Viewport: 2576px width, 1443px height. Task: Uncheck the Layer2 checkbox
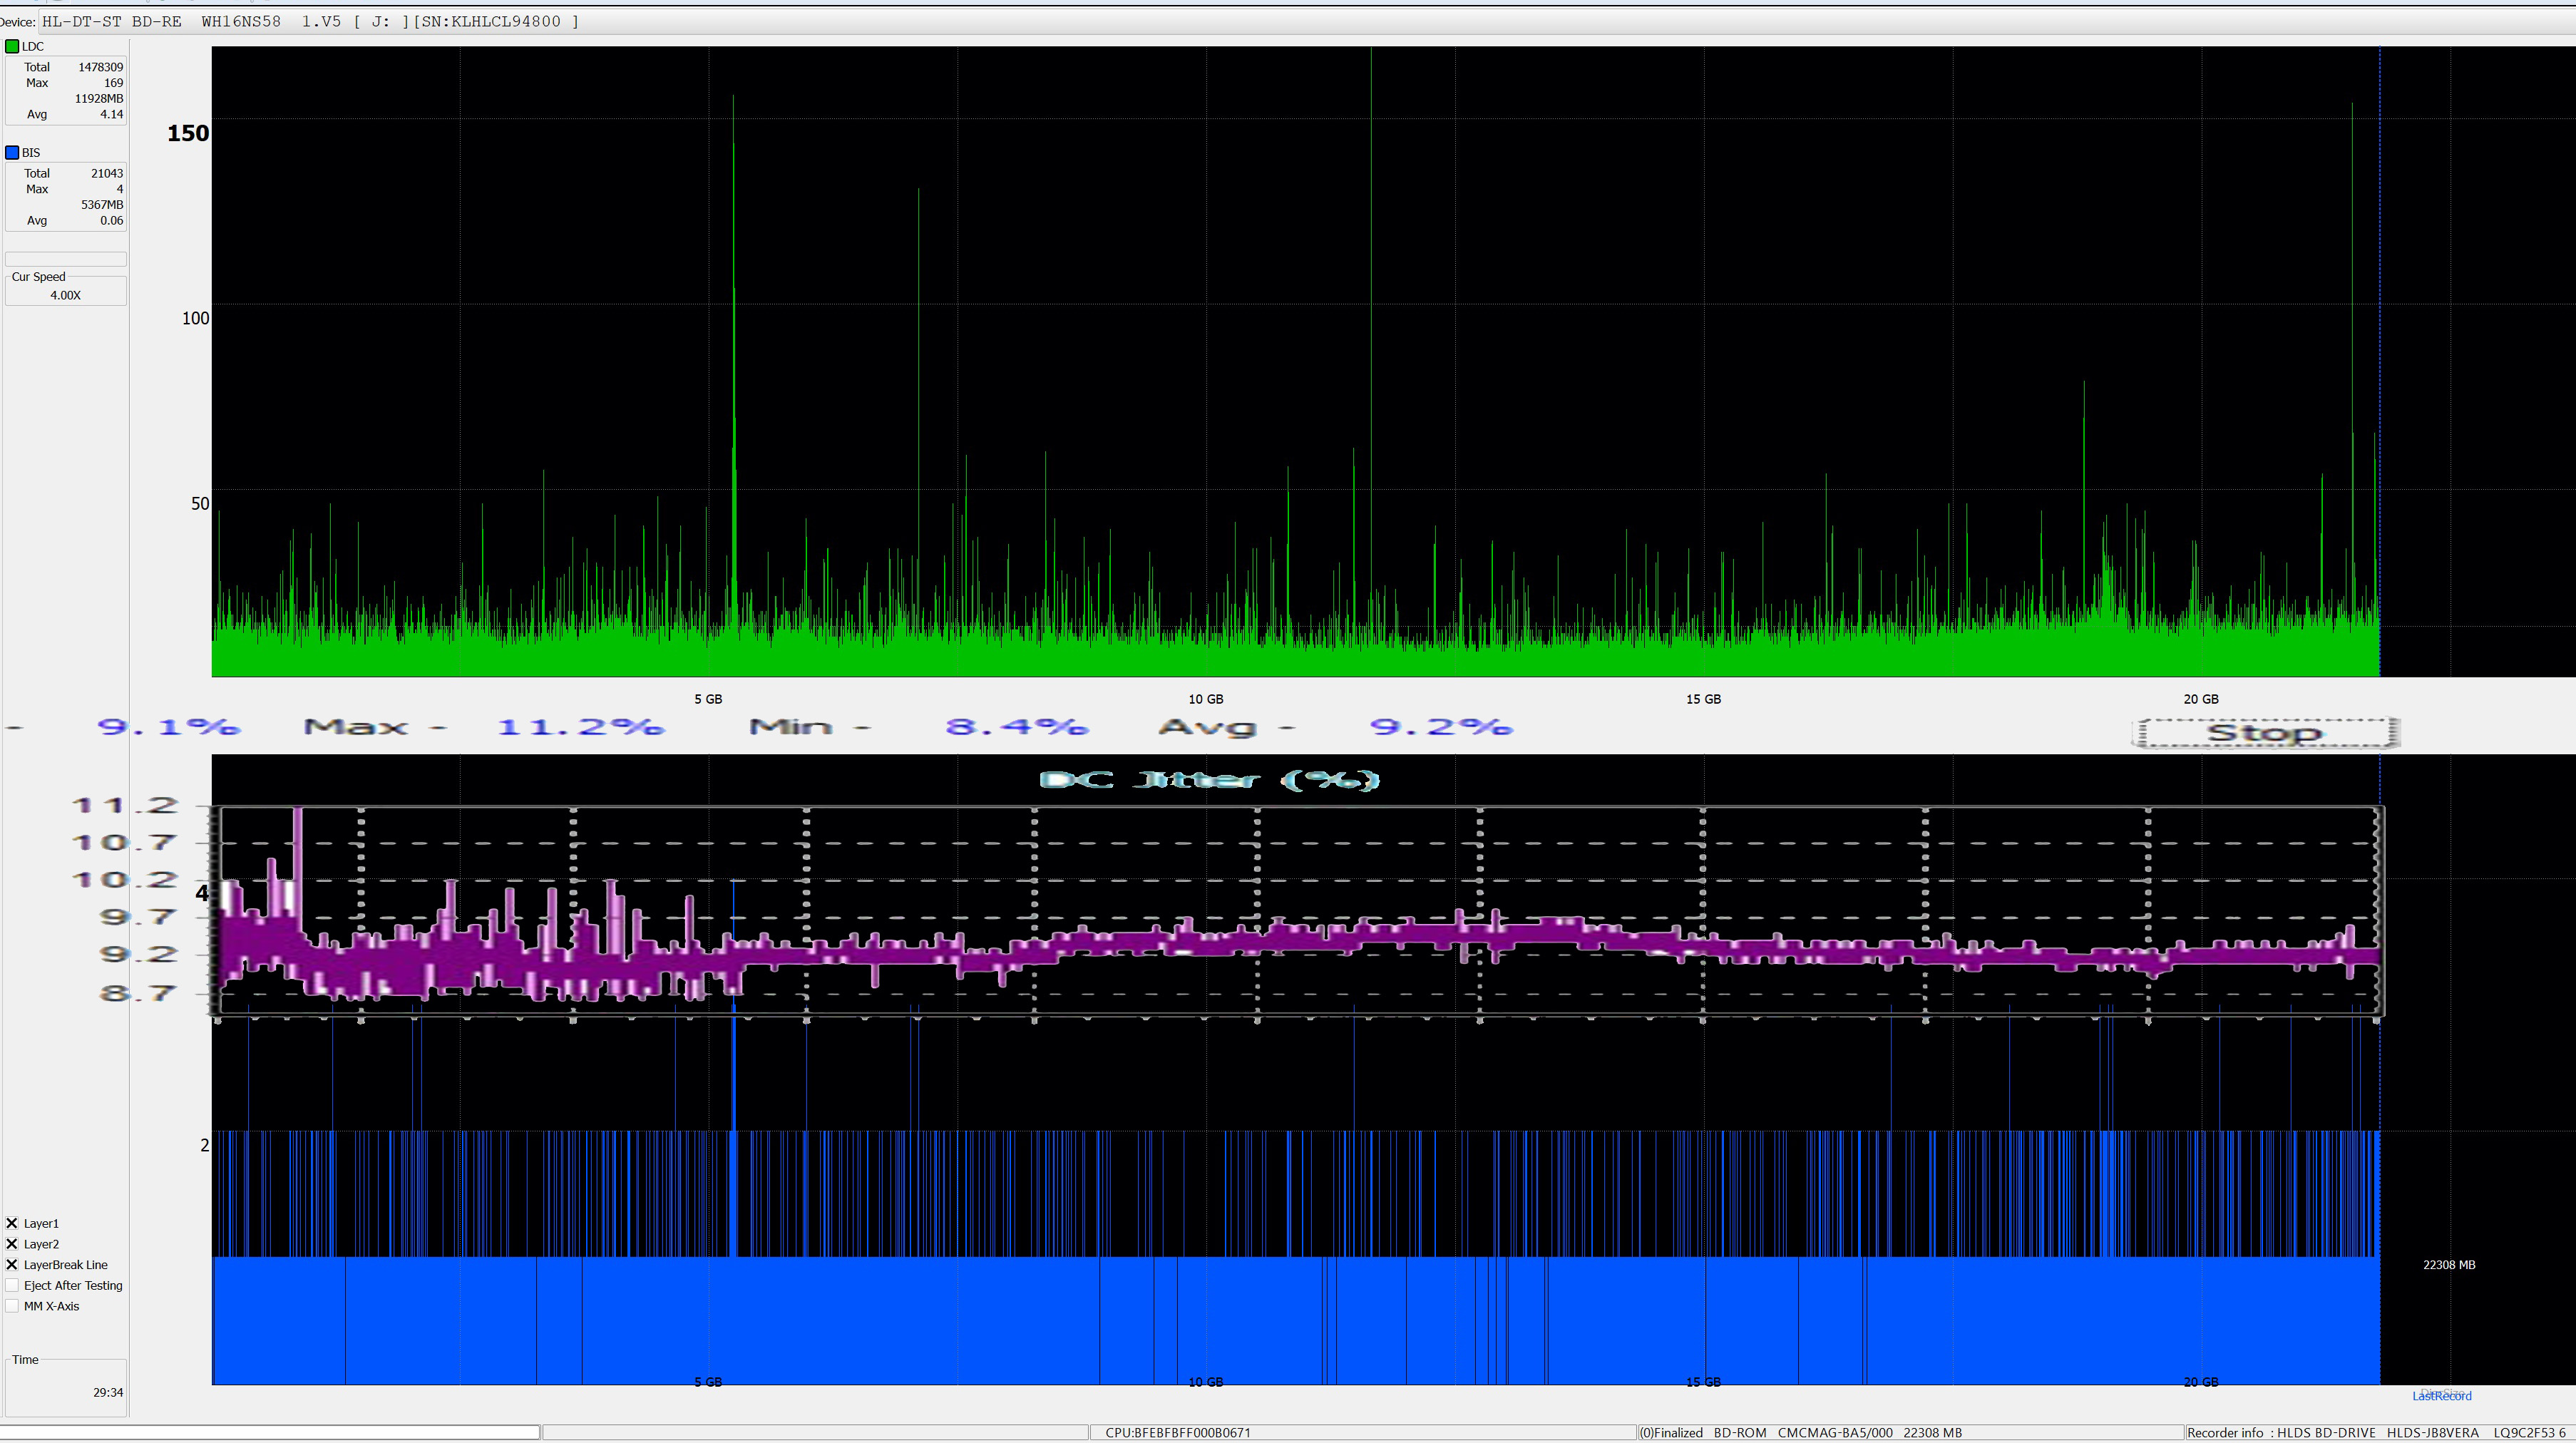[x=12, y=1244]
